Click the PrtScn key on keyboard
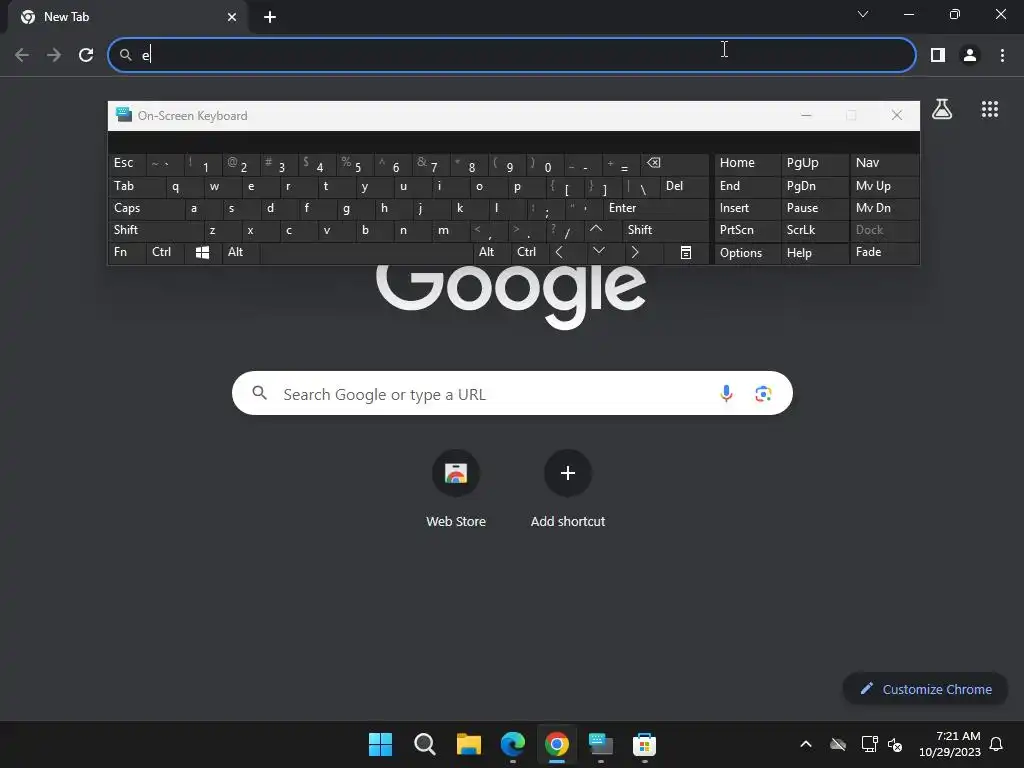This screenshot has width=1024, height=768. [747, 230]
